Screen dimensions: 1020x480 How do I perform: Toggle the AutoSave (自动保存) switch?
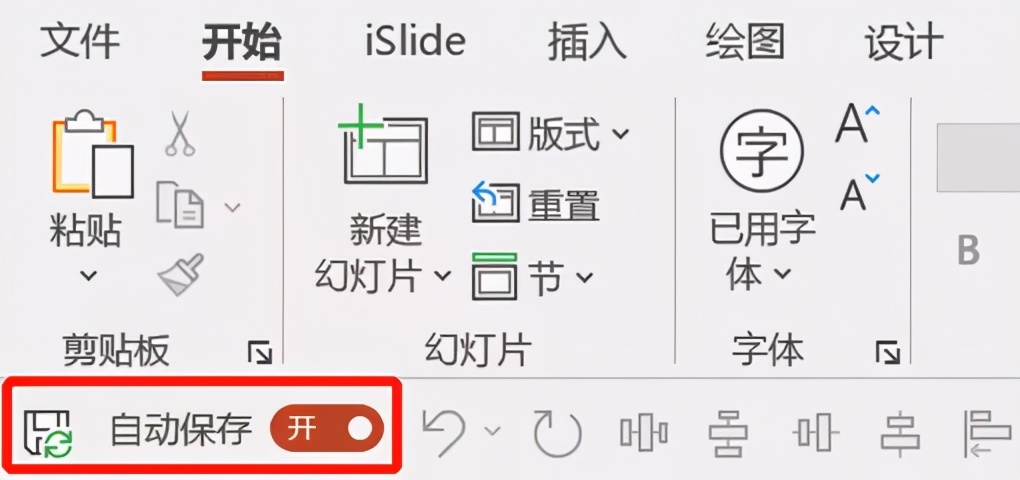326,430
